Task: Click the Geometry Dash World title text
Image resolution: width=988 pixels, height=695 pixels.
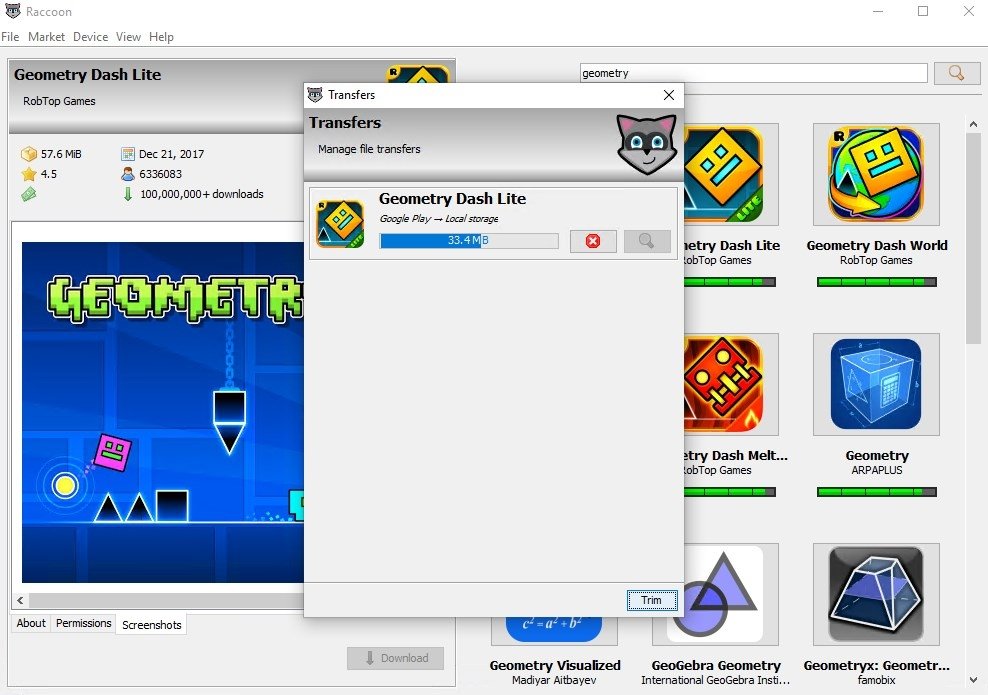Action: pyautogui.click(x=876, y=245)
